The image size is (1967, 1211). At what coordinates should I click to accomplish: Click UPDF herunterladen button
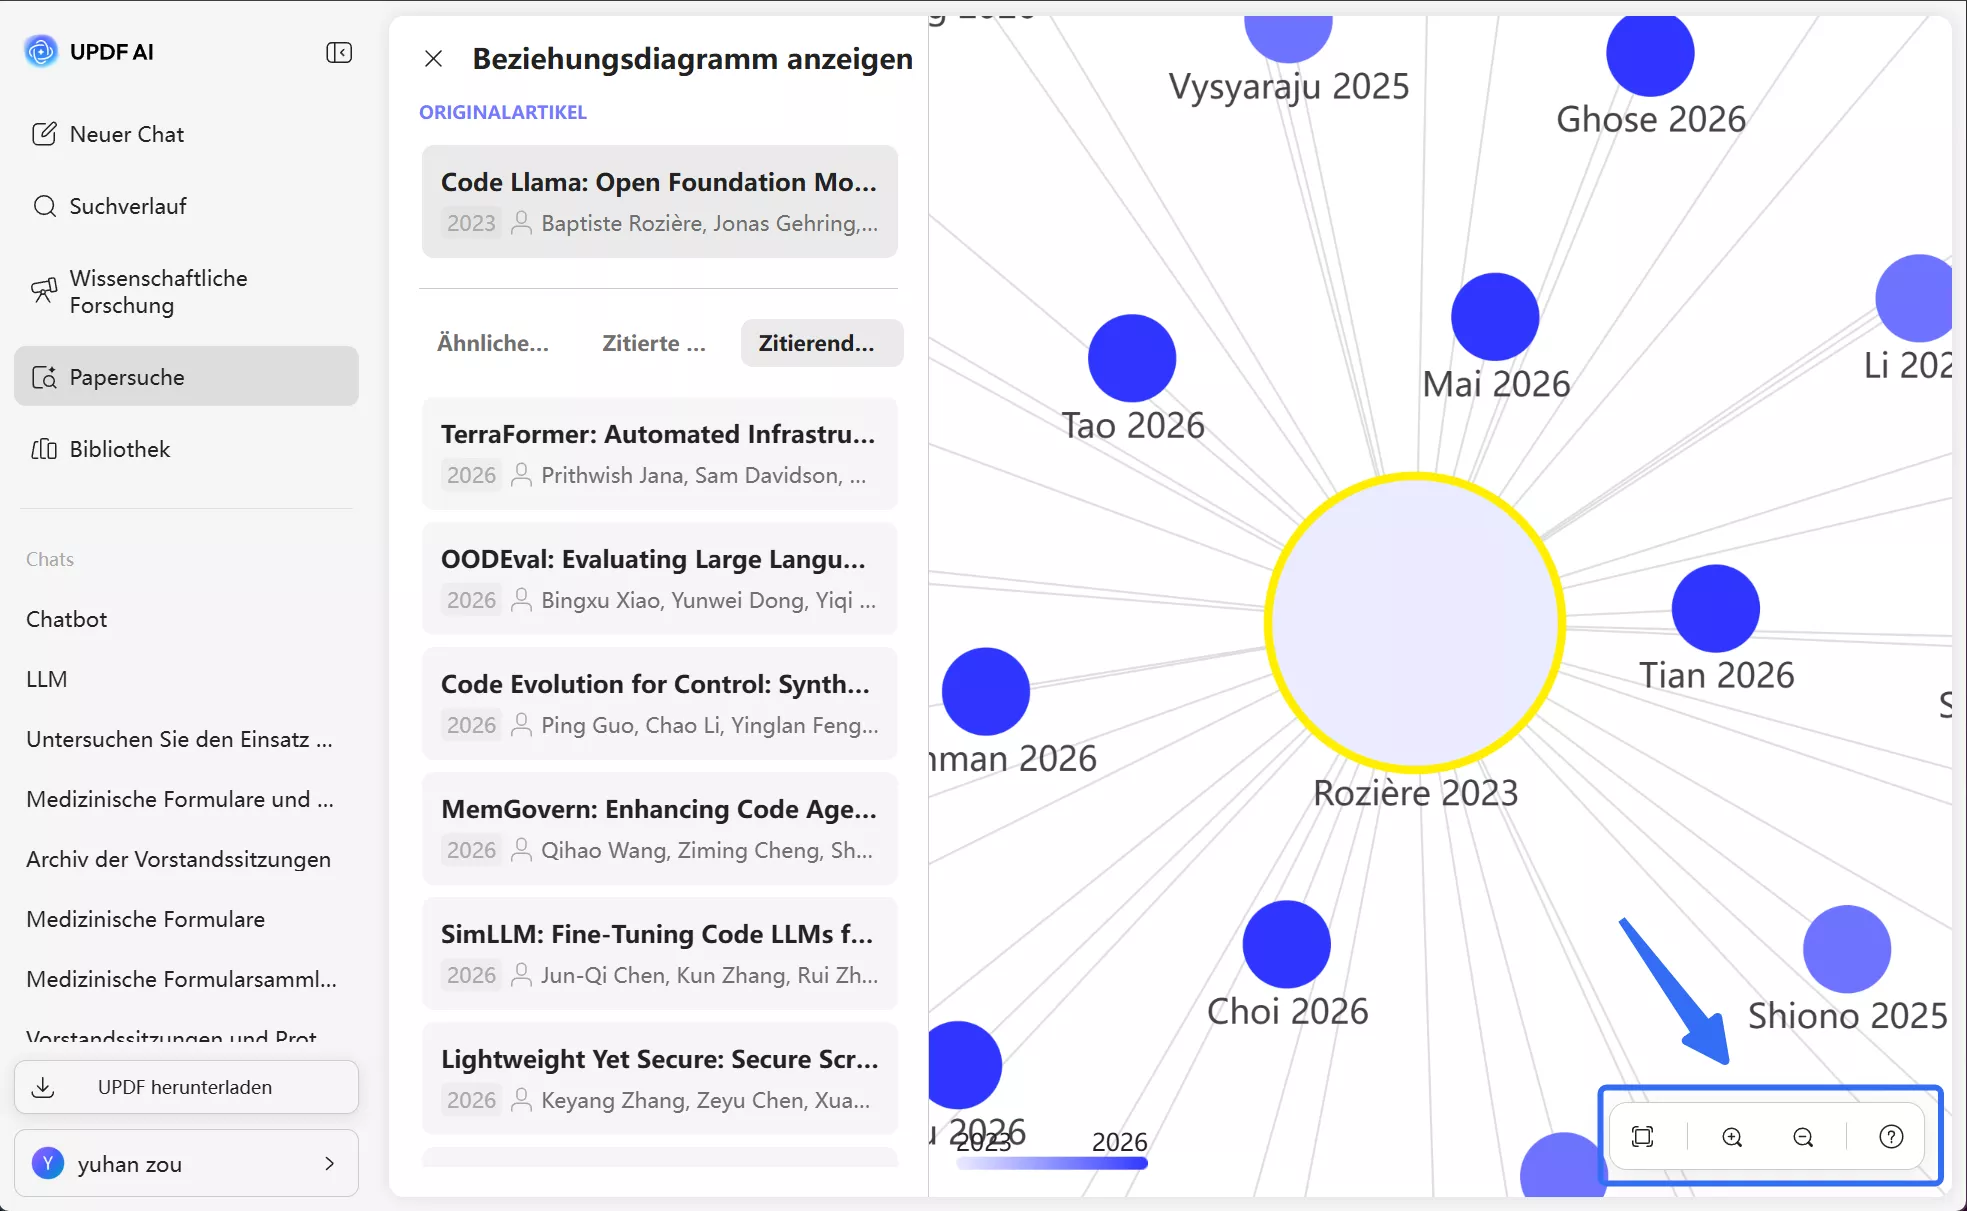click(186, 1087)
